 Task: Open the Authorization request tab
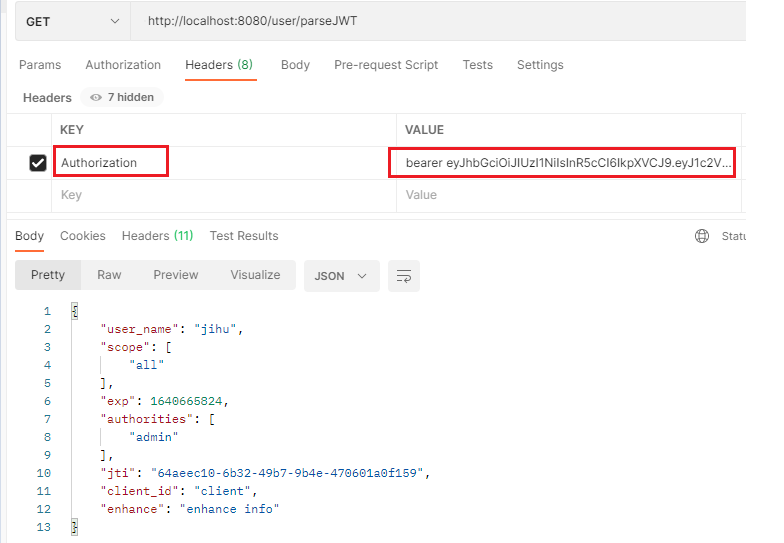pyautogui.click(x=123, y=65)
